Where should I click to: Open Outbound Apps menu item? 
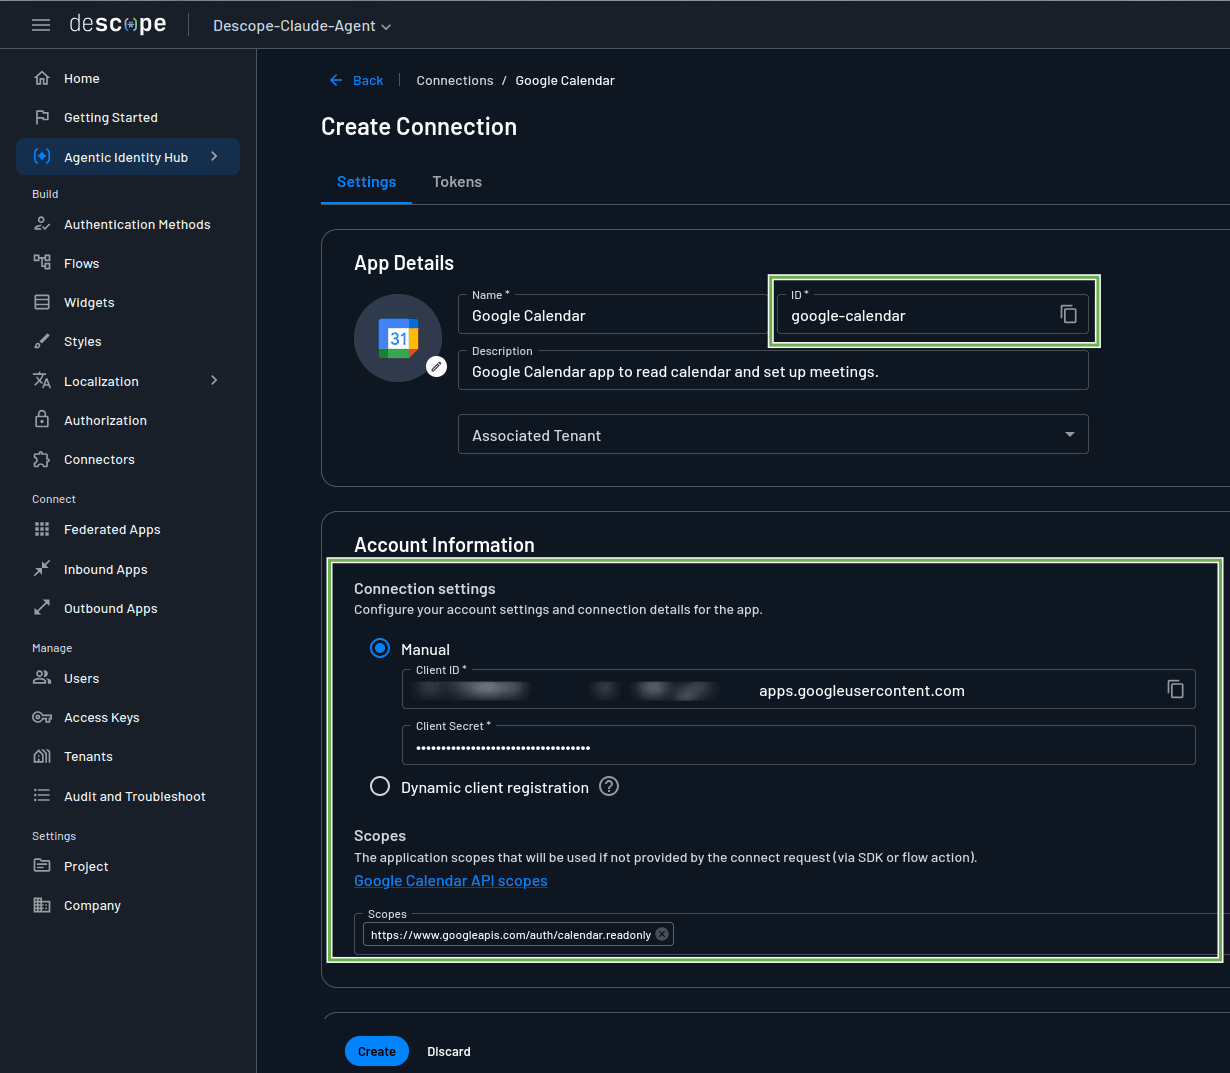click(x=128, y=608)
